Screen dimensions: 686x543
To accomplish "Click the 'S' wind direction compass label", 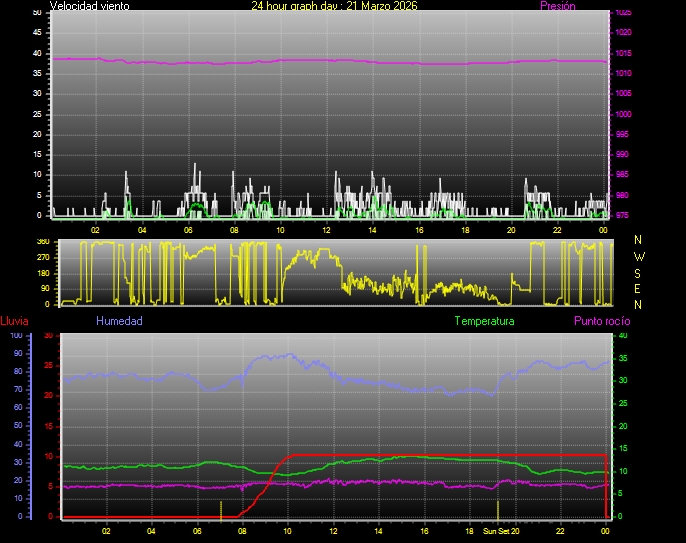I will pos(638,272).
